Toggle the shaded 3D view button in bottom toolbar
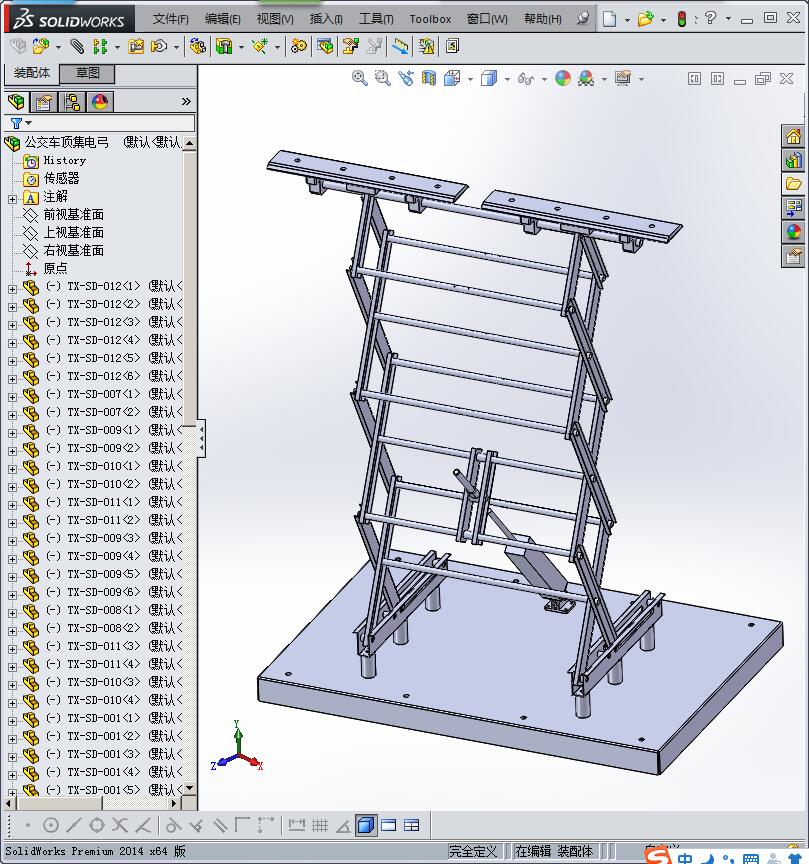Image resolution: width=809 pixels, height=864 pixels. coord(366,825)
